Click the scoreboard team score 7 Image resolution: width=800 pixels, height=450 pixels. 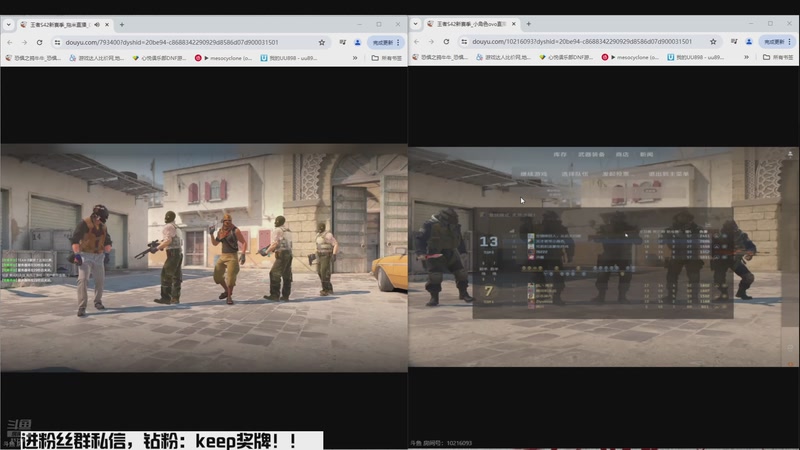488,291
